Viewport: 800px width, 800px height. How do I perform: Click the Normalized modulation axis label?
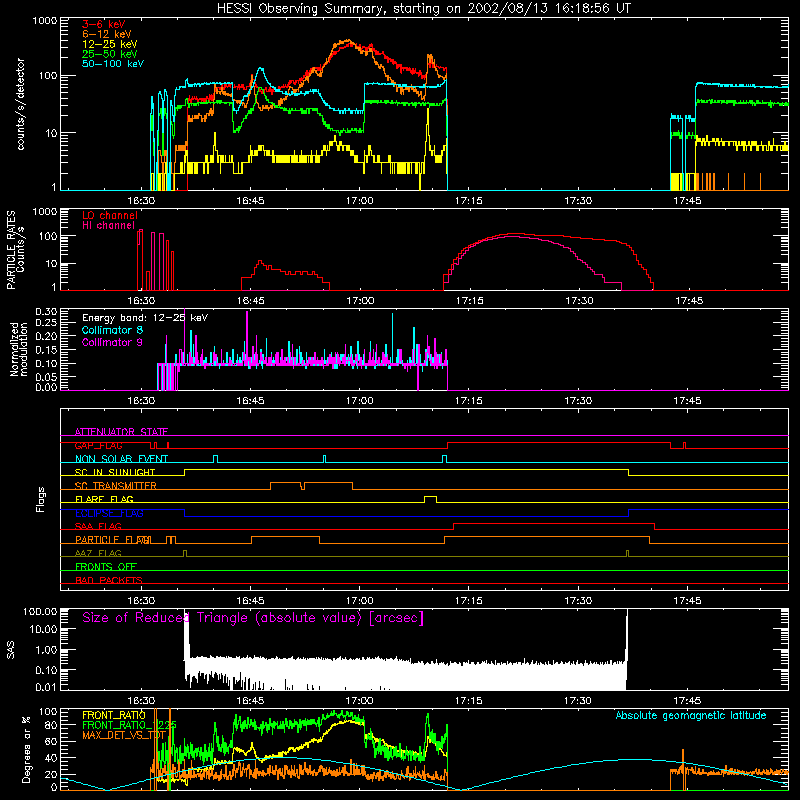(19, 349)
